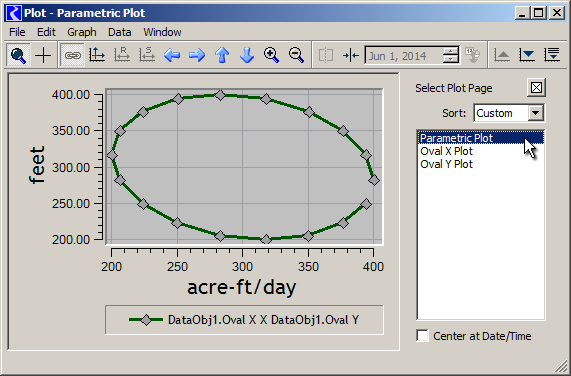Enable Center at Date/Time checkbox
The image size is (571, 376).
pos(422,336)
